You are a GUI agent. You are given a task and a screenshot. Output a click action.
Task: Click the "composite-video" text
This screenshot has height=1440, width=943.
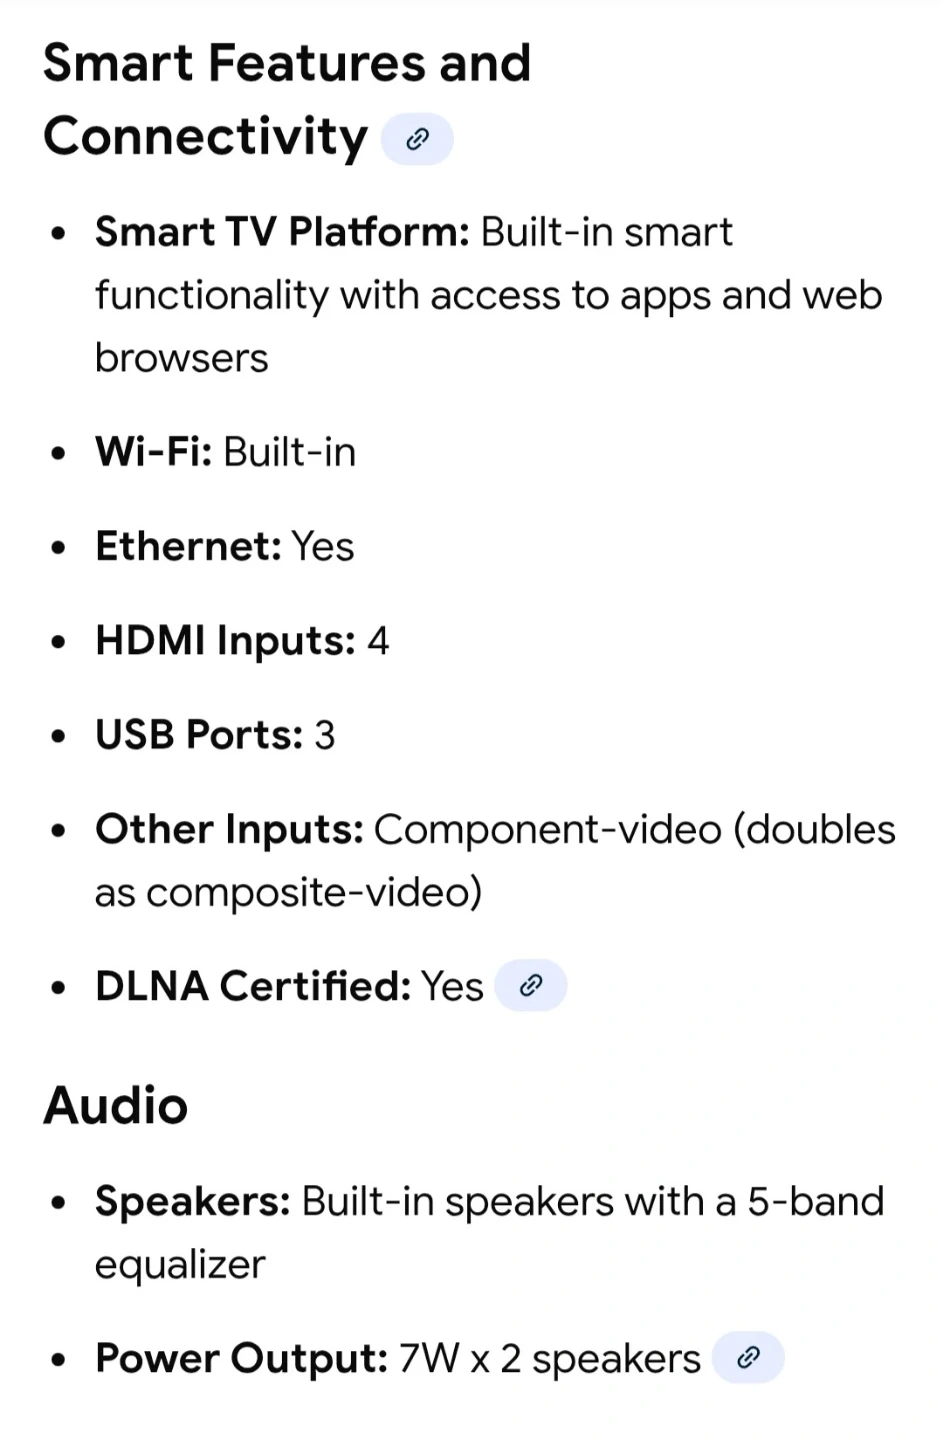[x=313, y=892]
